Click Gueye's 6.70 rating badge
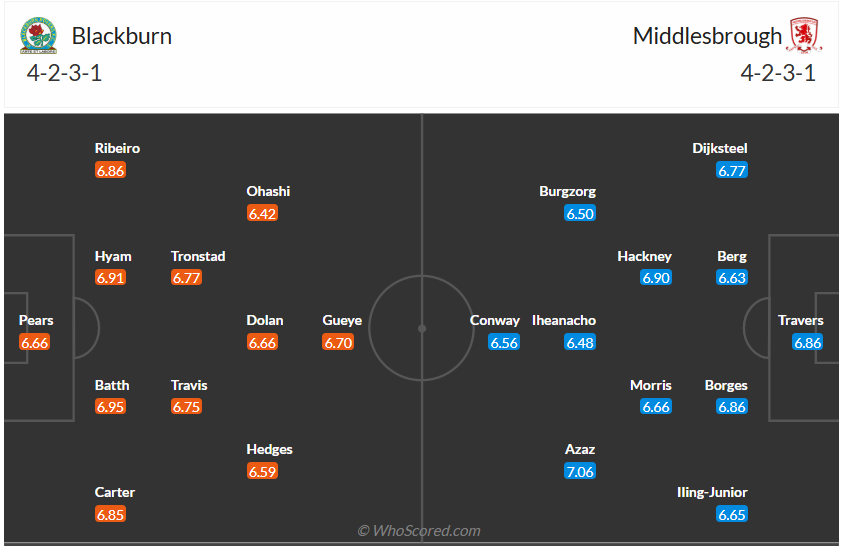Screen dimensions: 841x546 [338, 342]
